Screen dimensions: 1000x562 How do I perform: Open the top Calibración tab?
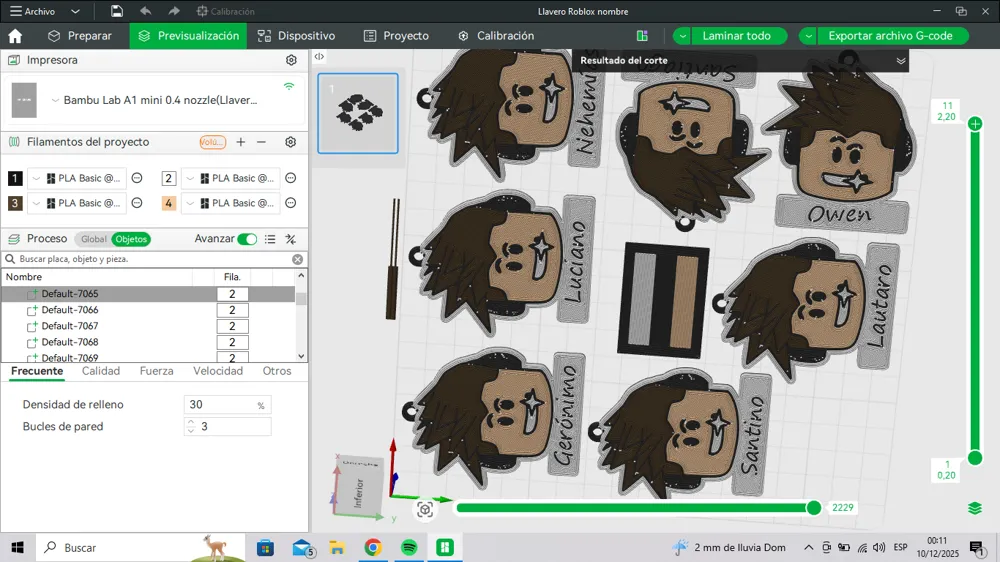(x=496, y=36)
